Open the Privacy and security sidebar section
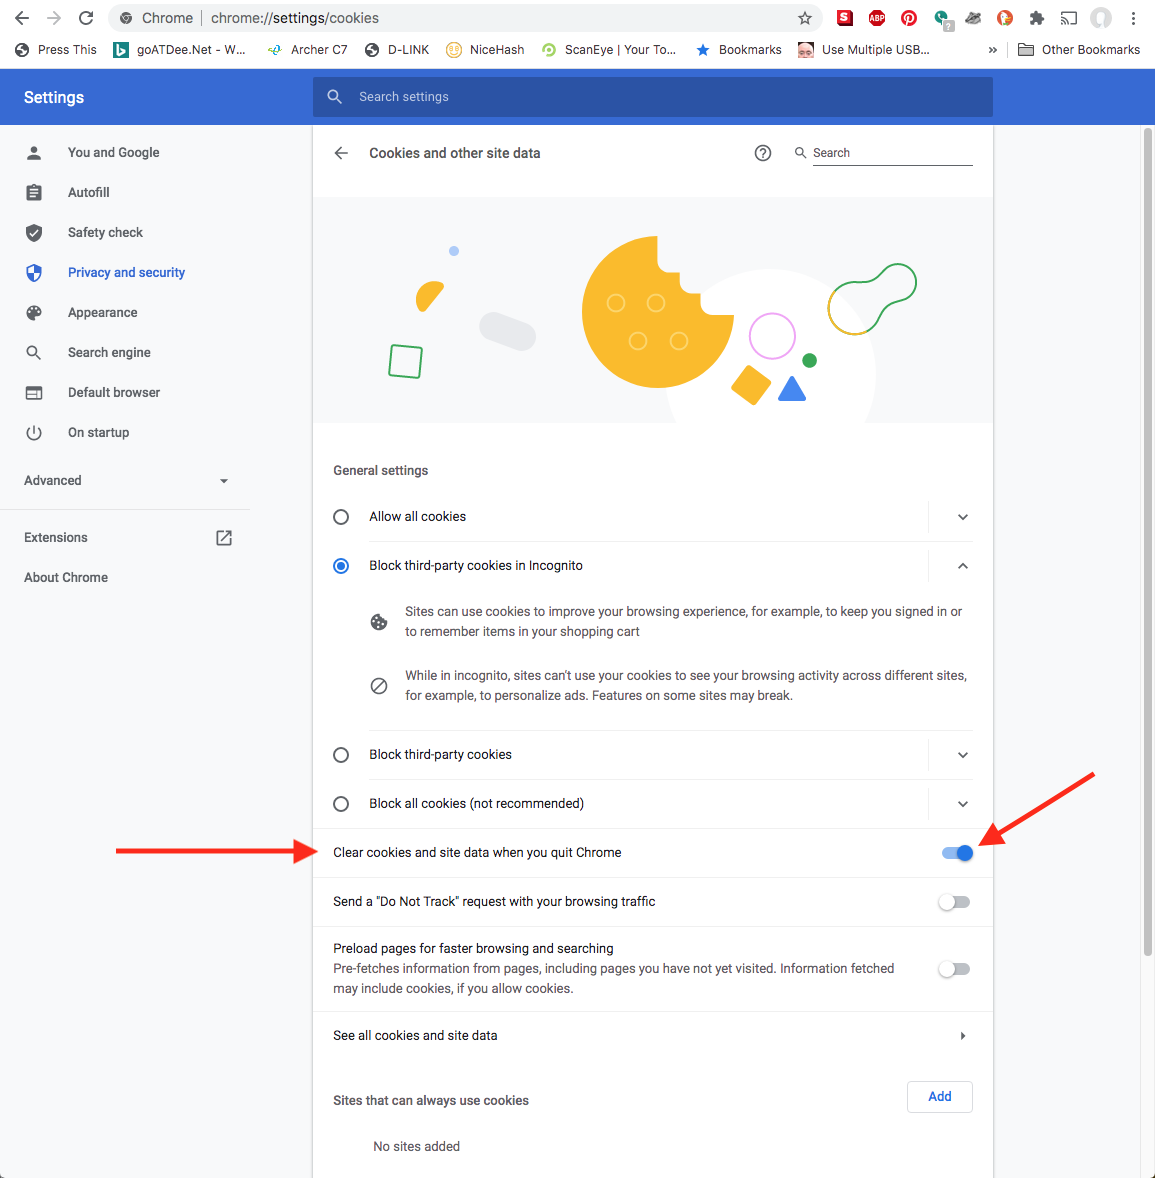 click(126, 272)
